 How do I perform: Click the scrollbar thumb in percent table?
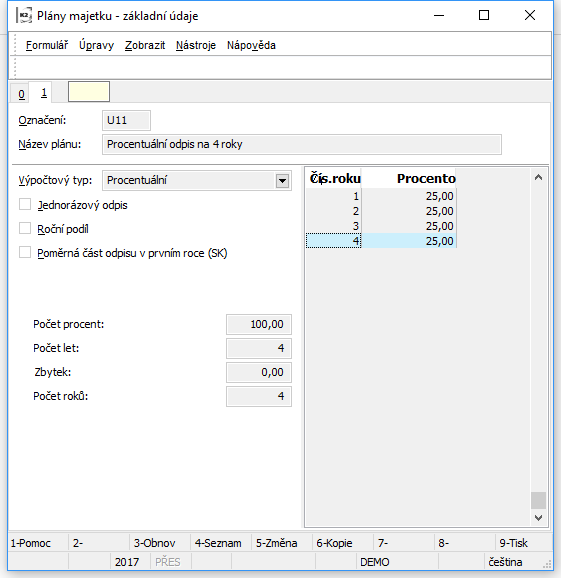[x=538, y=500]
